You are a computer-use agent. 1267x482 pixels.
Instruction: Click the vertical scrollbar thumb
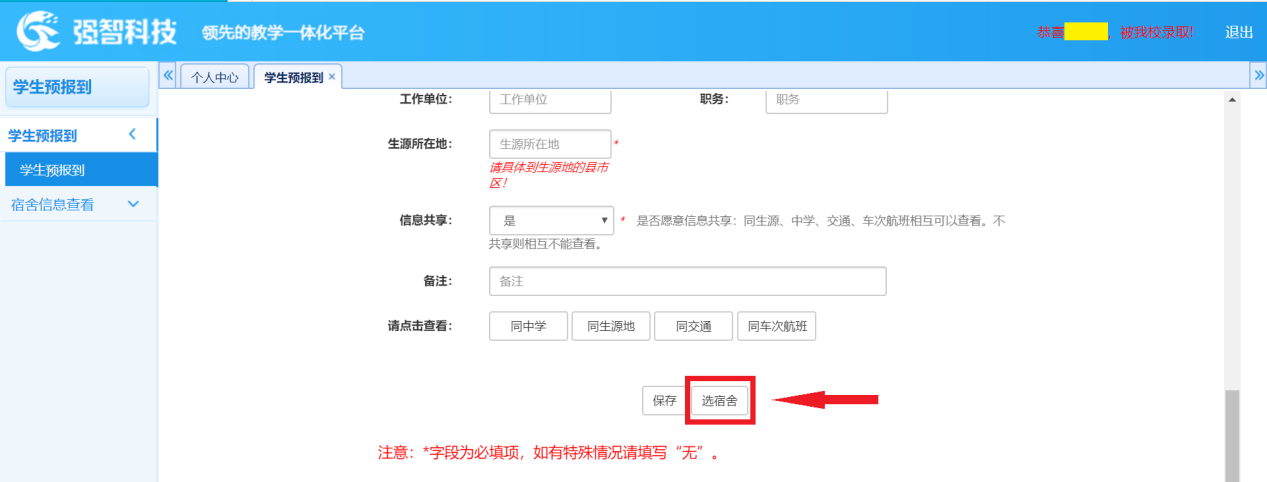tap(1232, 430)
